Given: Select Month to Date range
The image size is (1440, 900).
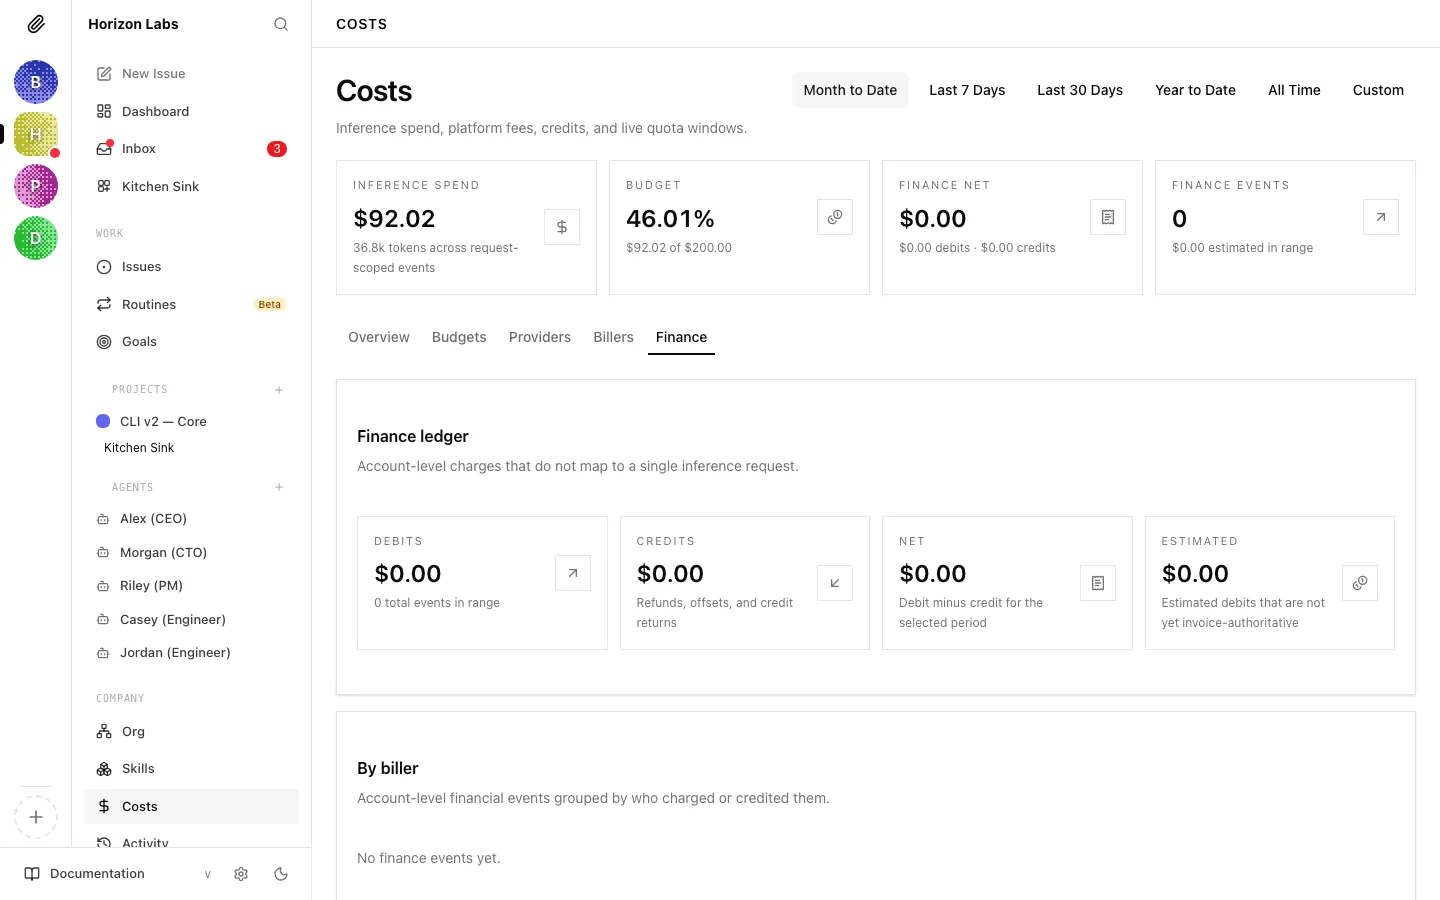Looking at the screenshot, I should (x=850, y=90).
